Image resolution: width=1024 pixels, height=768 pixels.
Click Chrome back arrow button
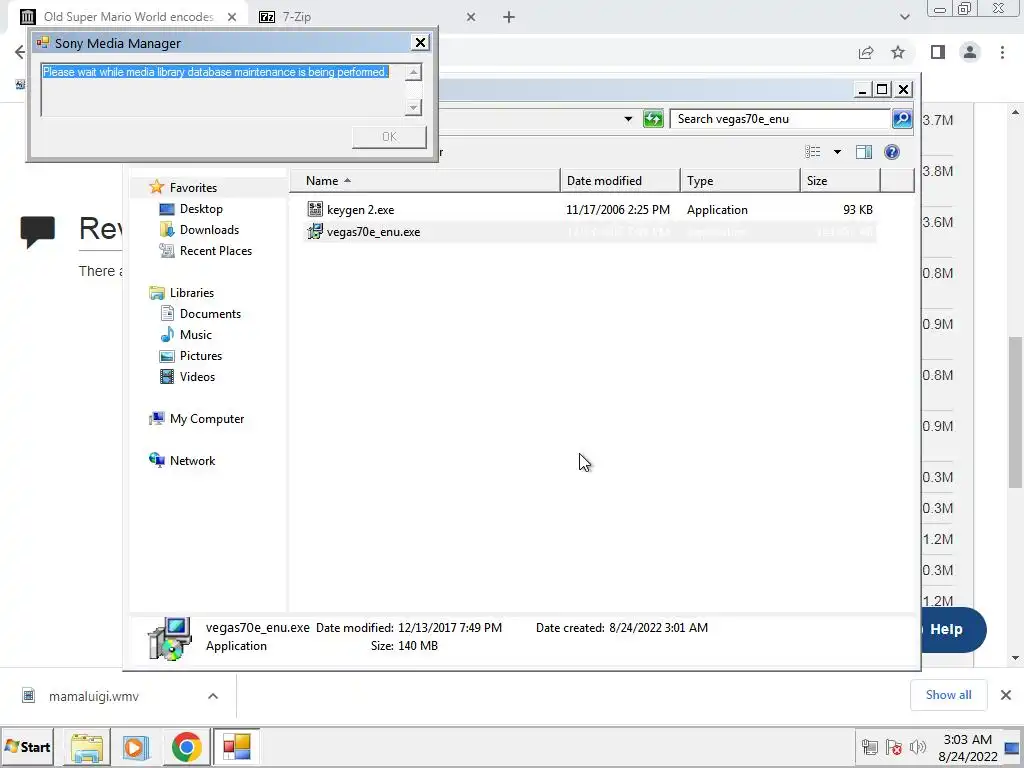pyautogui.click(x=19, y=52)
